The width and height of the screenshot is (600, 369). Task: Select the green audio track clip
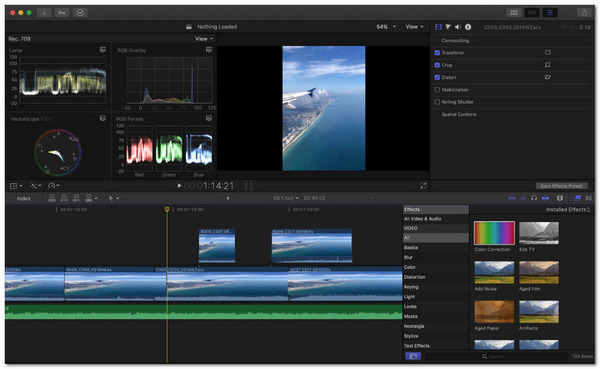[204, 312]
